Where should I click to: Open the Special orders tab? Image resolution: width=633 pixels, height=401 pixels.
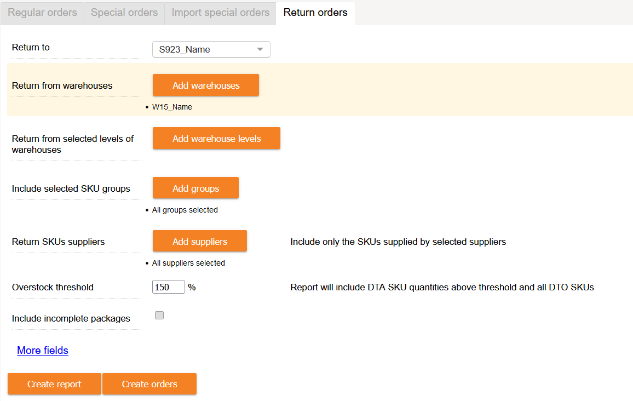(x=124, y=13)
